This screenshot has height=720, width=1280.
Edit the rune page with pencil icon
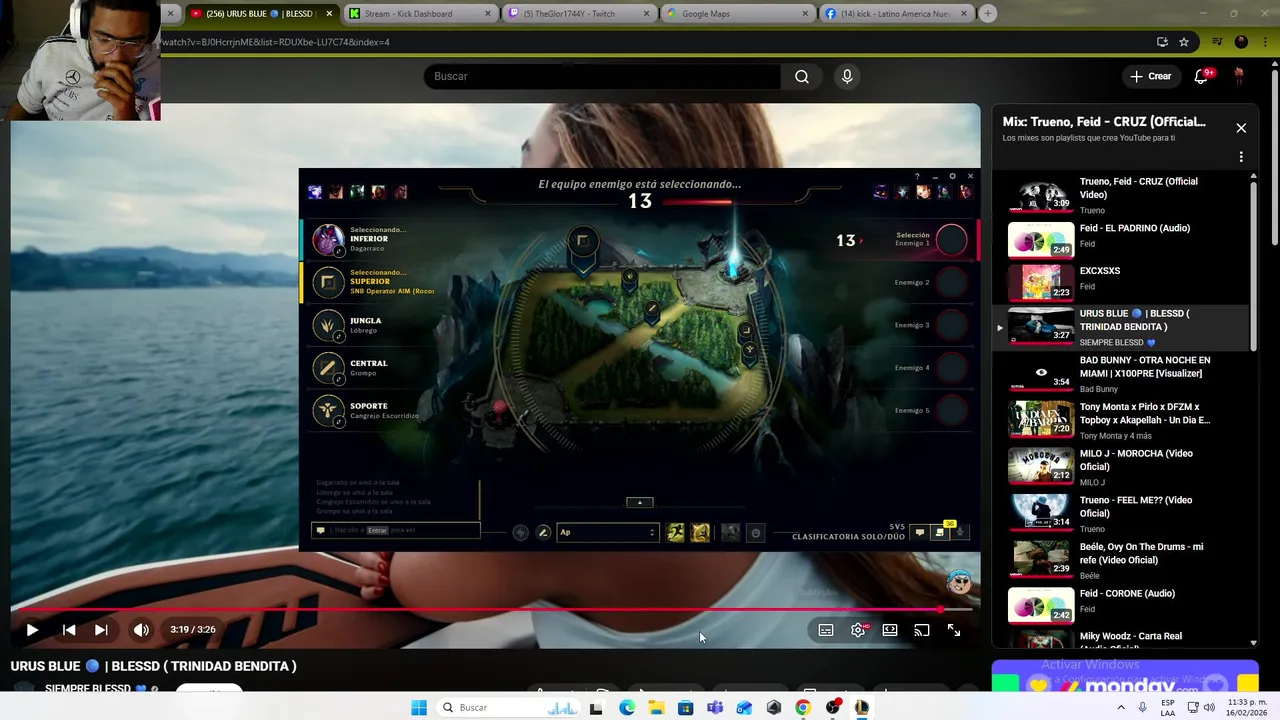543,532
